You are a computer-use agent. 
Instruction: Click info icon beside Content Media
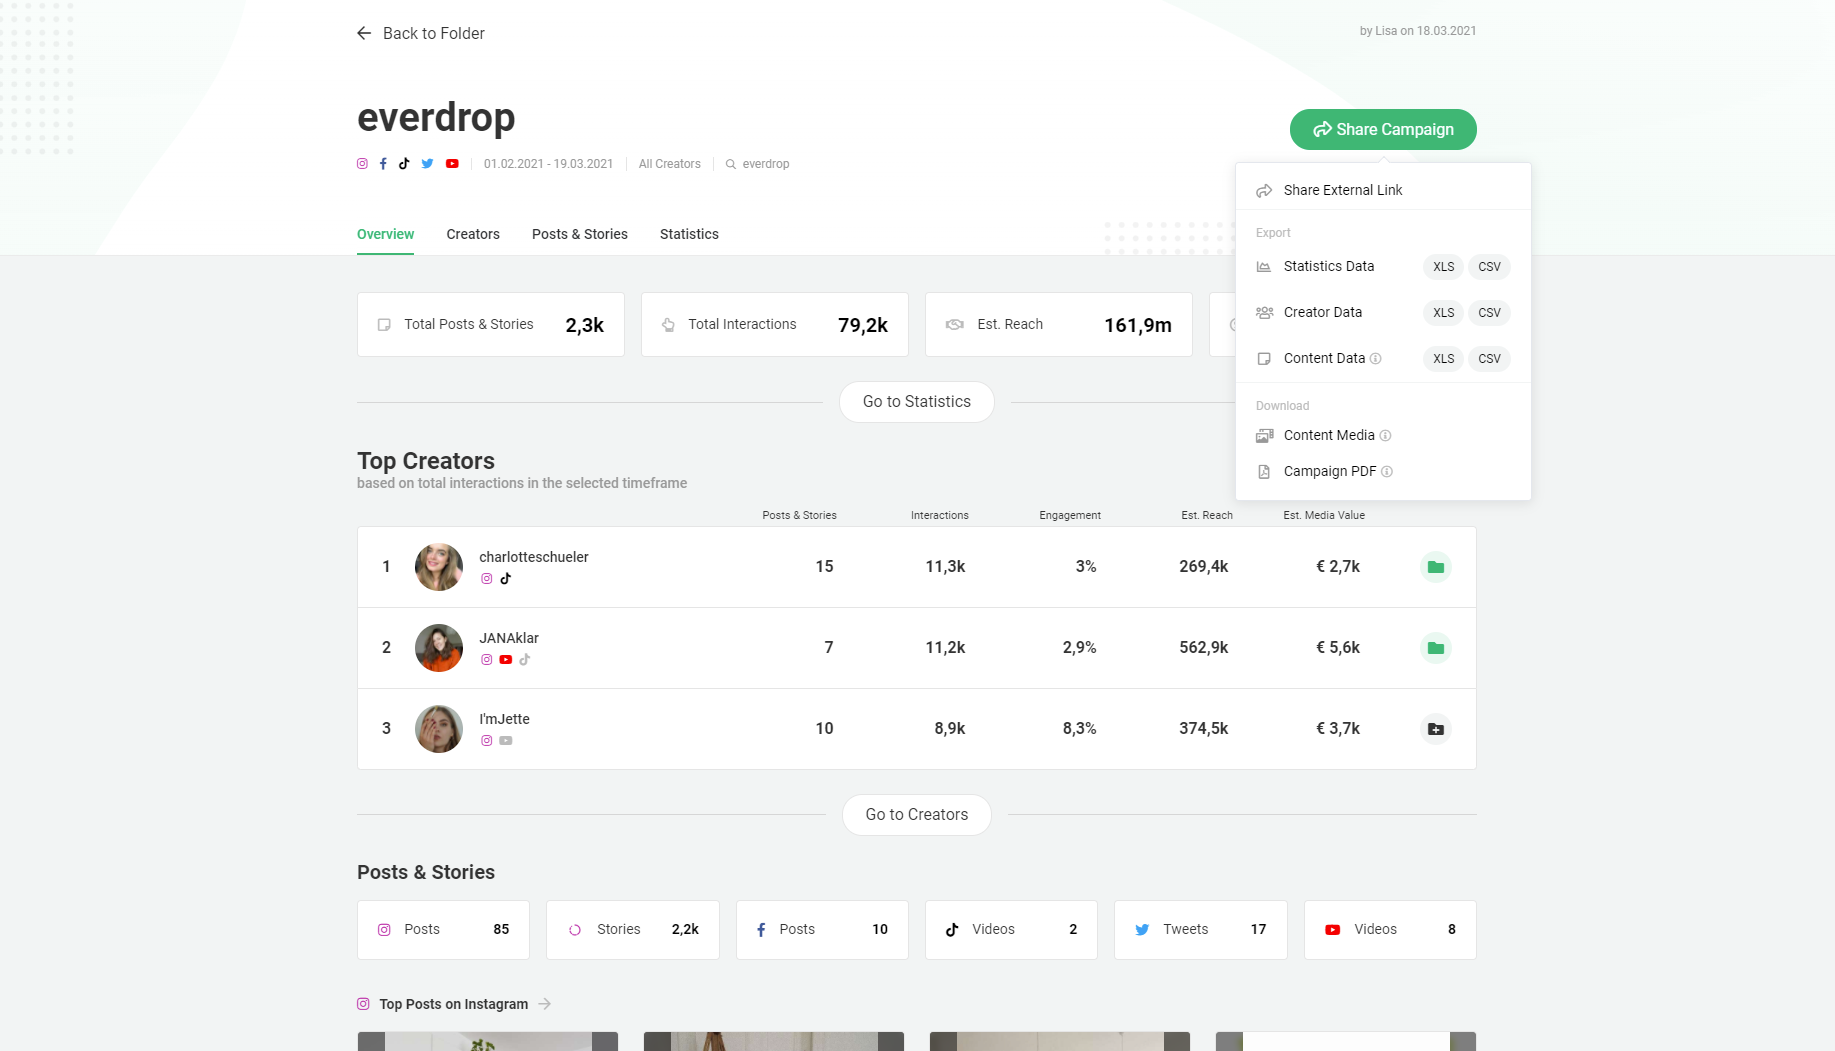tap(1386, 436)
